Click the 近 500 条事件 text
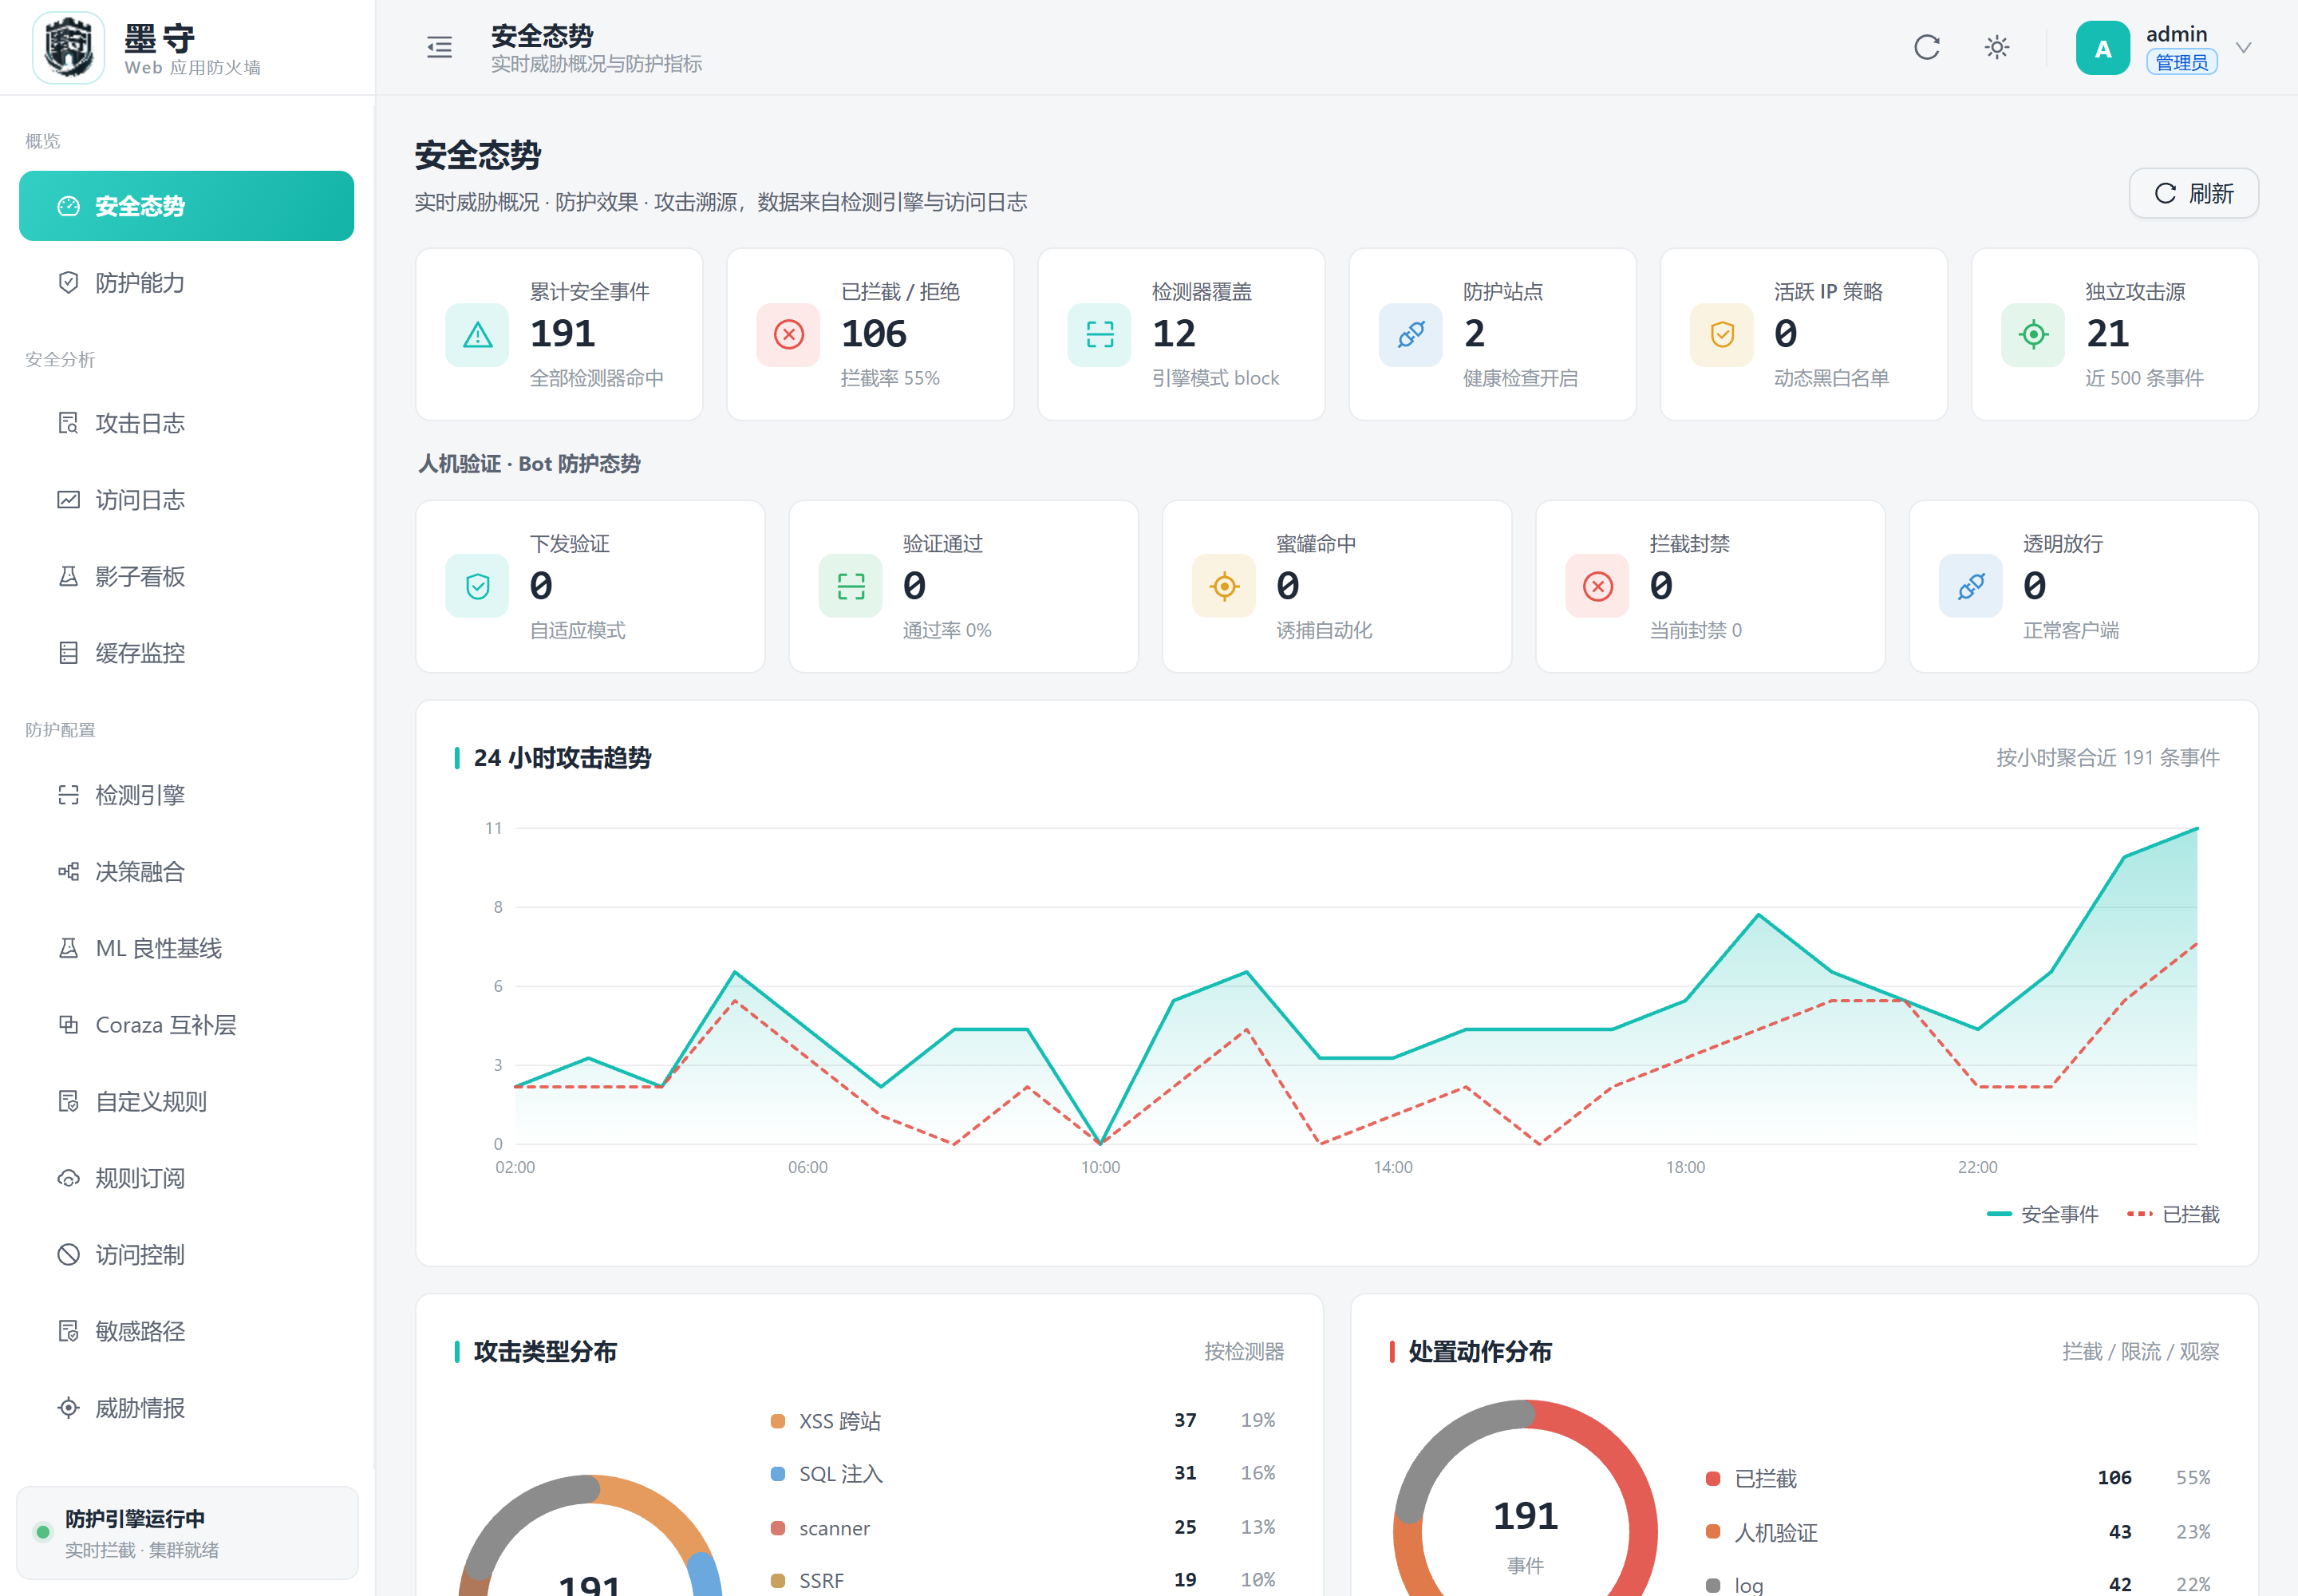 point(2144,378)
